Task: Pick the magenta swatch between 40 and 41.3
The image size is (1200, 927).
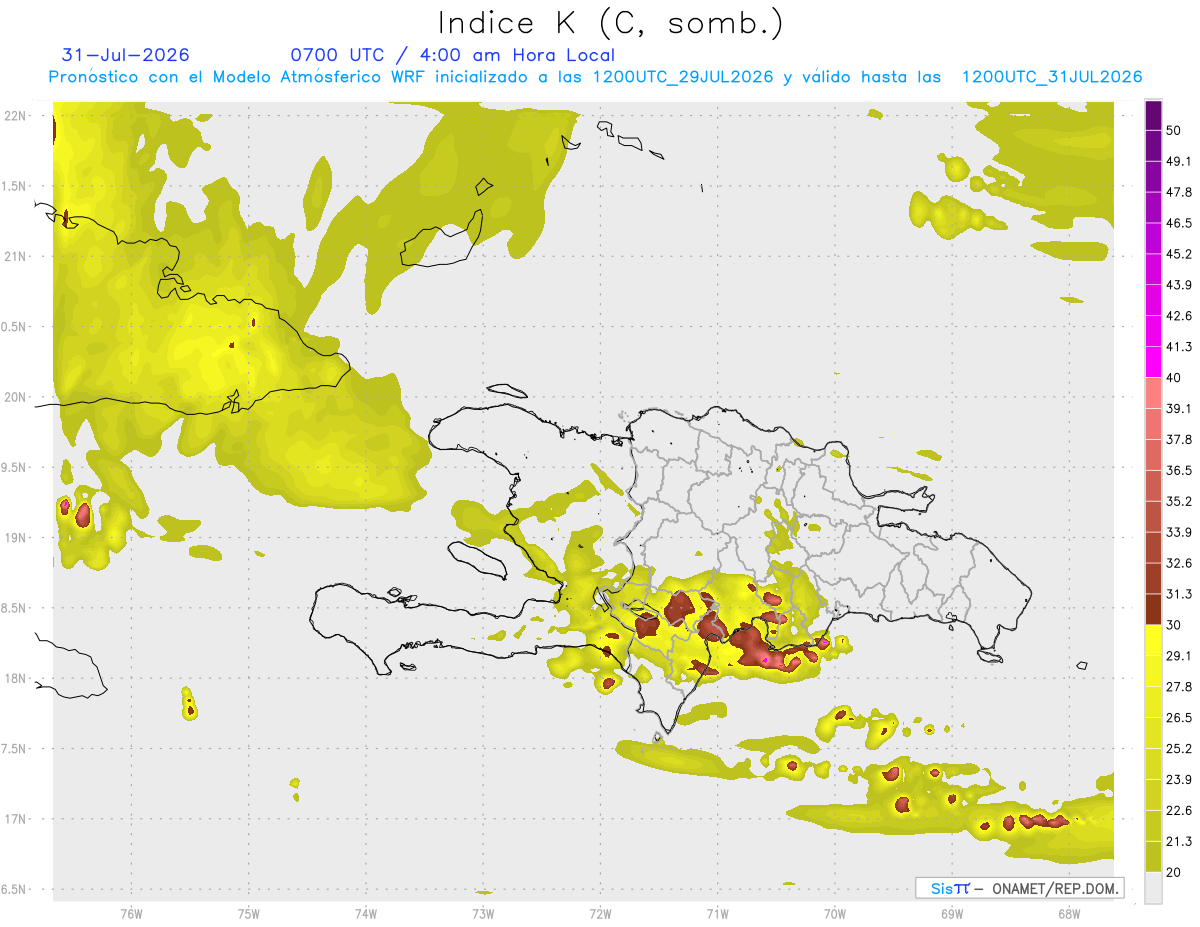Action: coord(1153,362)
